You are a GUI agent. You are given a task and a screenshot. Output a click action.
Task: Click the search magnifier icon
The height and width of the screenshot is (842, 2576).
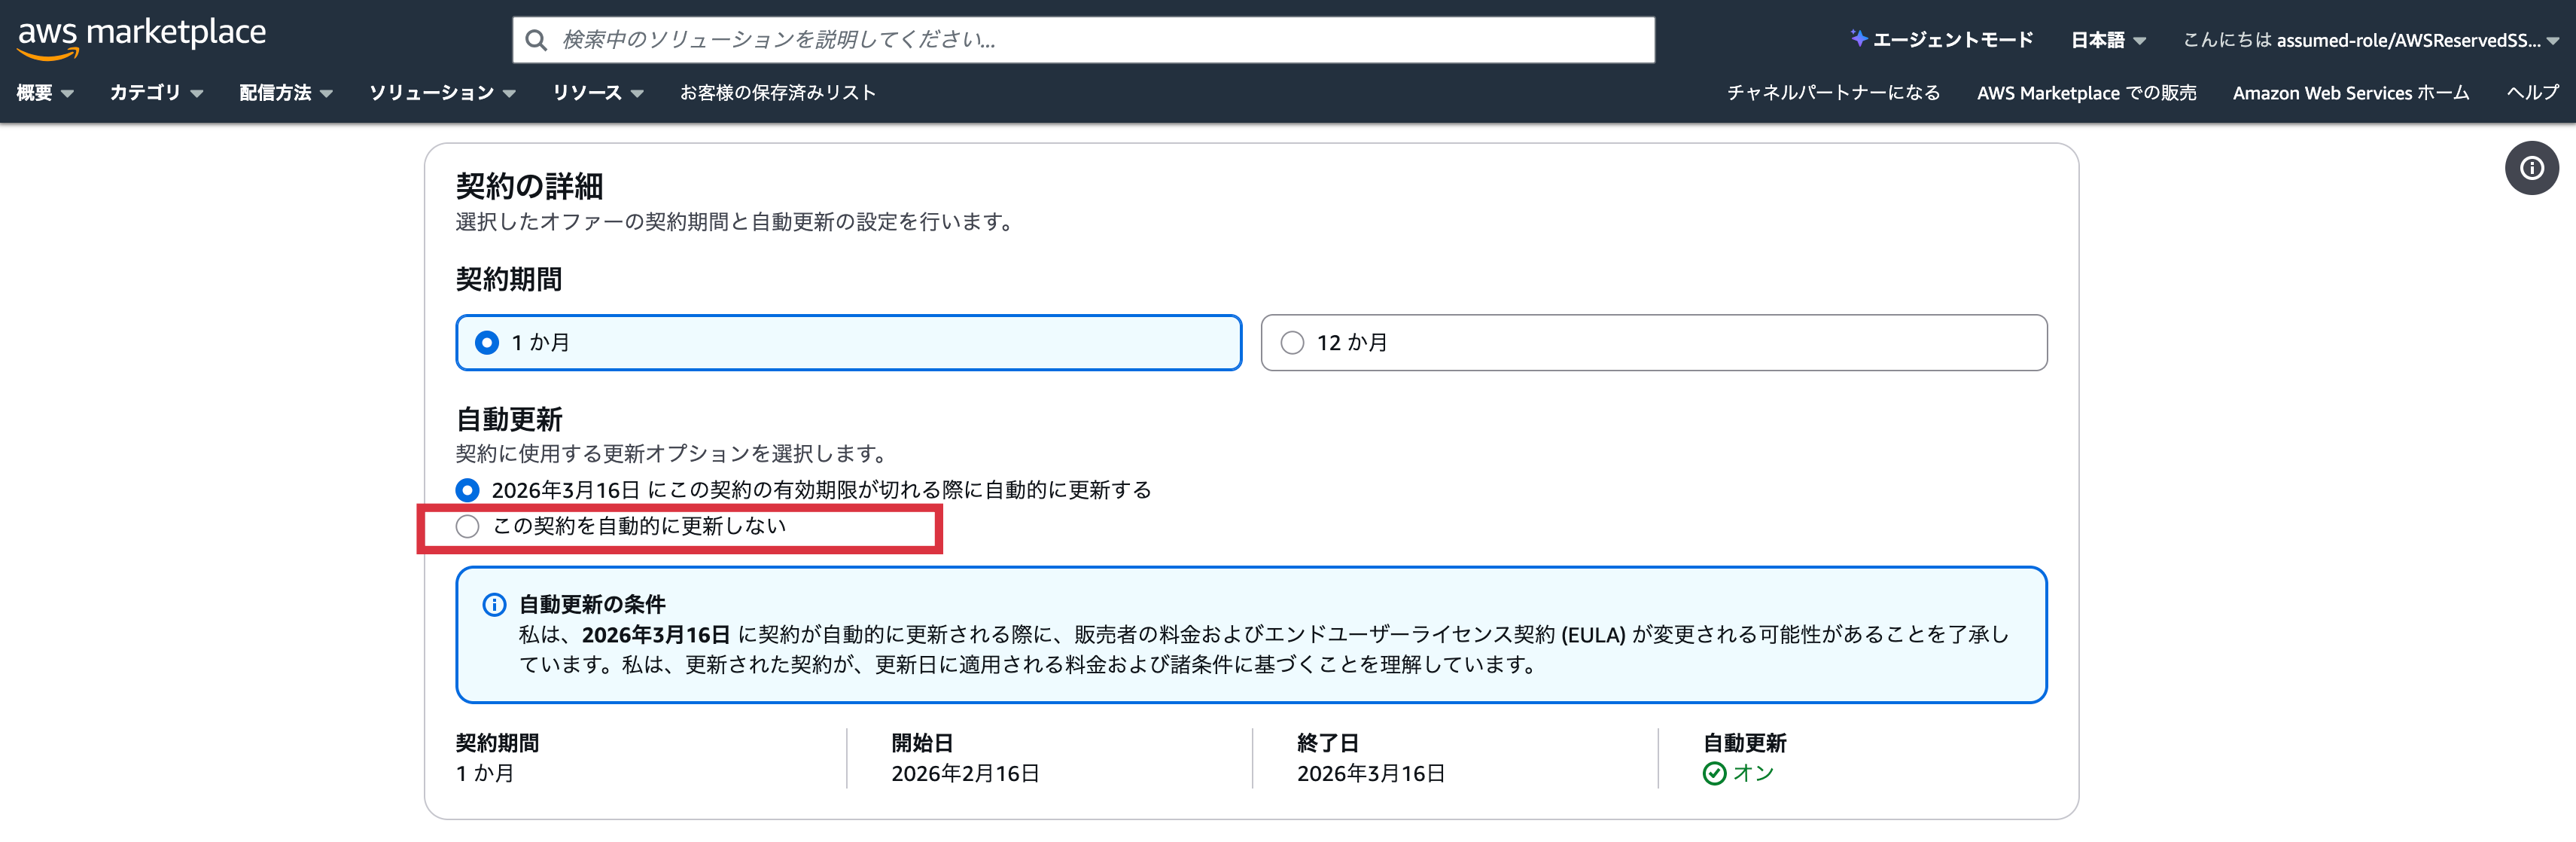(537, 40)
